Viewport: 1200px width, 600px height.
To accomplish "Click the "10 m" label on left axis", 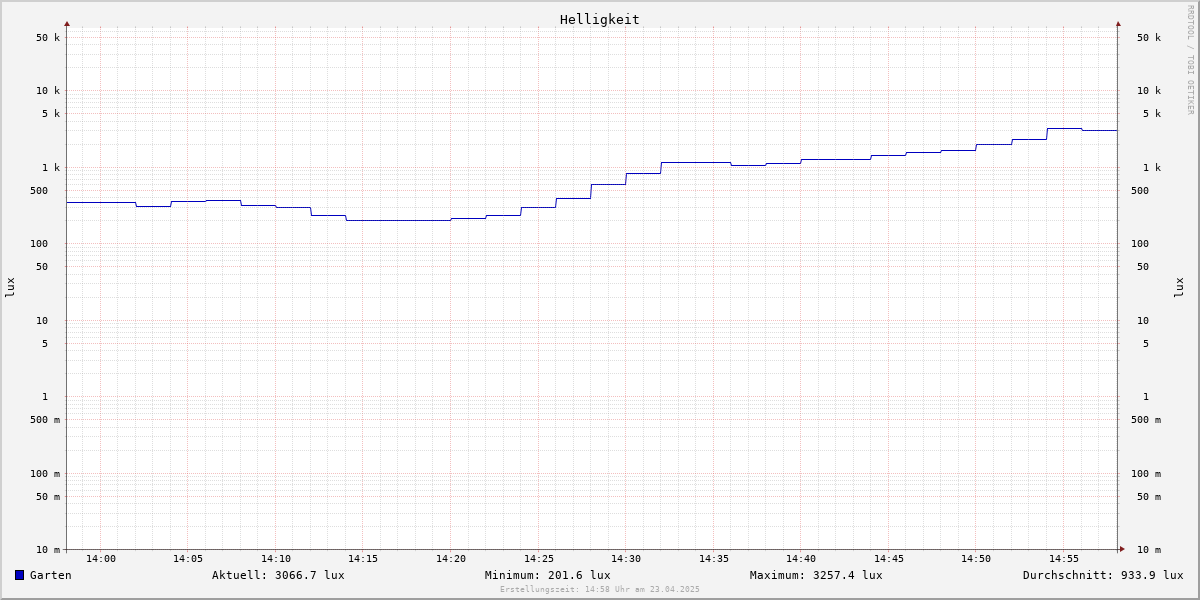I will [48, 550].
